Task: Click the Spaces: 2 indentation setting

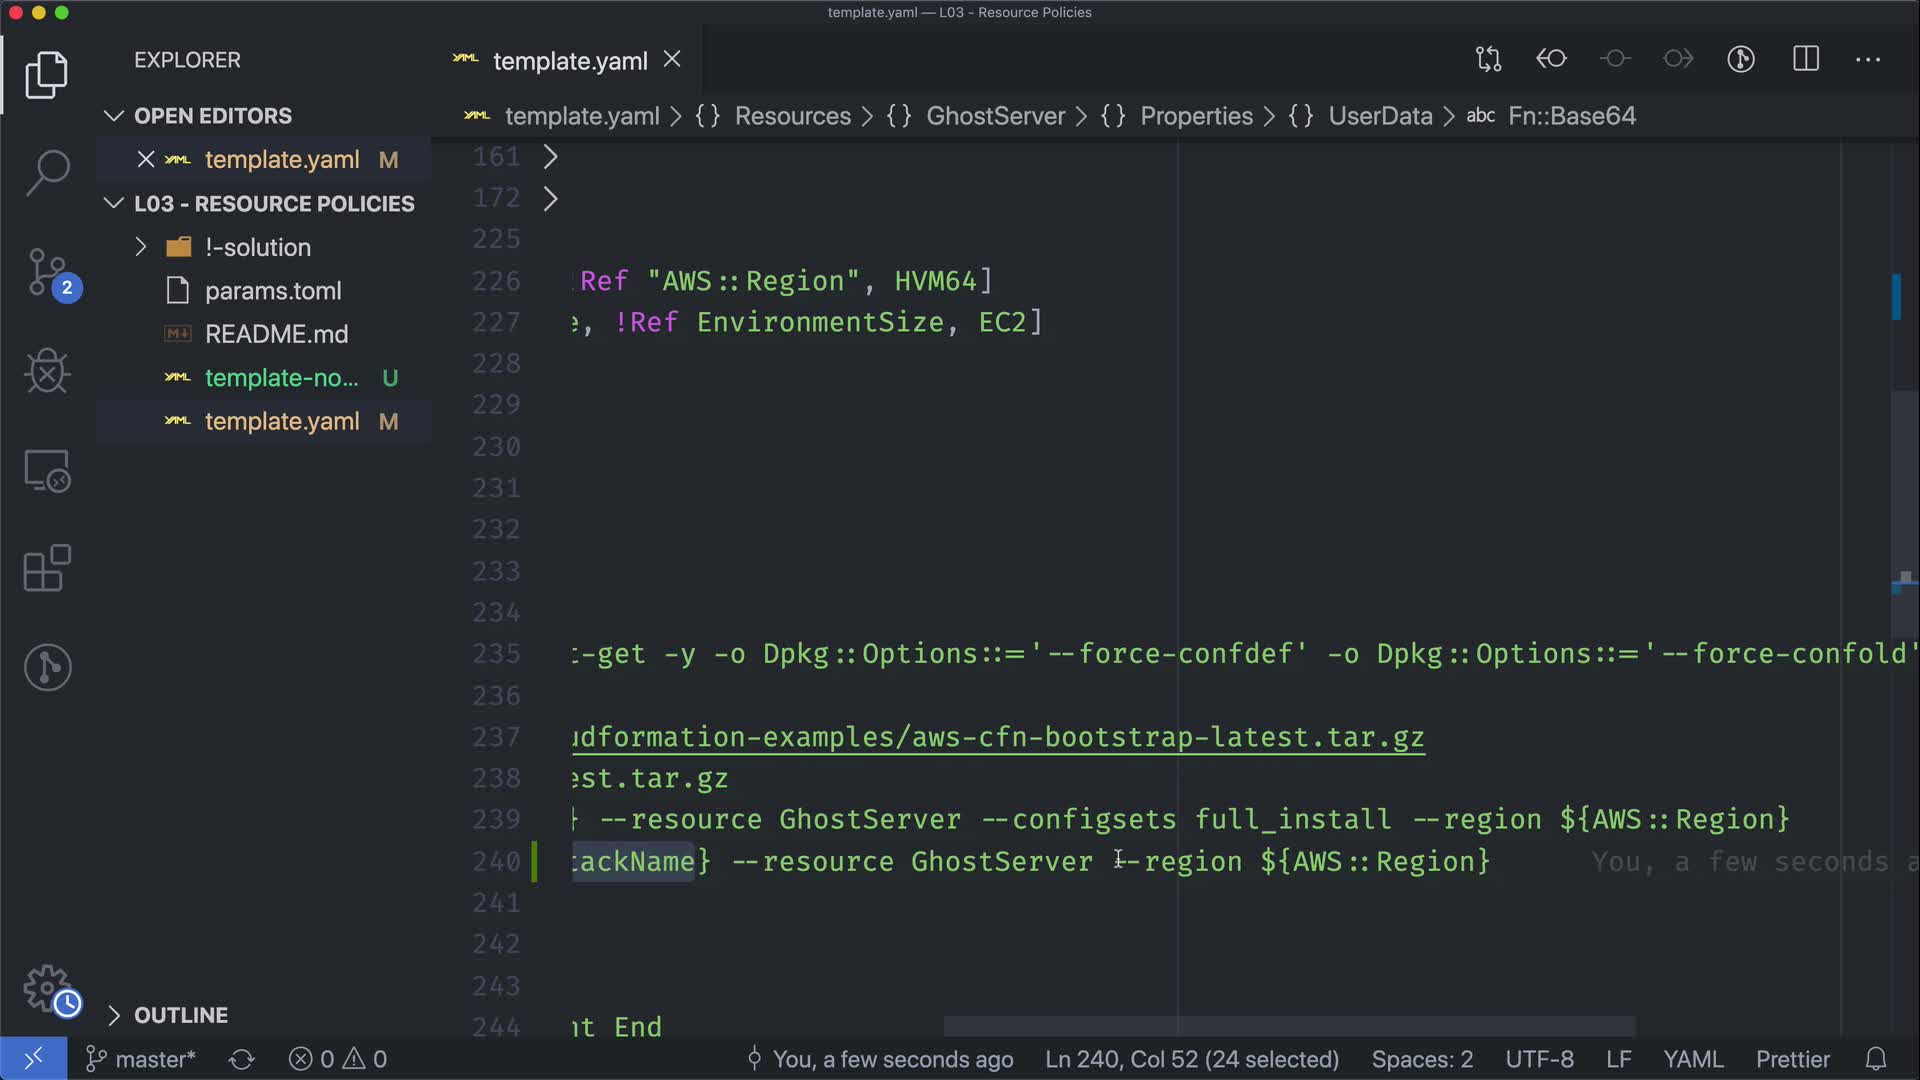Action: pyautogui.click(x=1421, y=1059)
